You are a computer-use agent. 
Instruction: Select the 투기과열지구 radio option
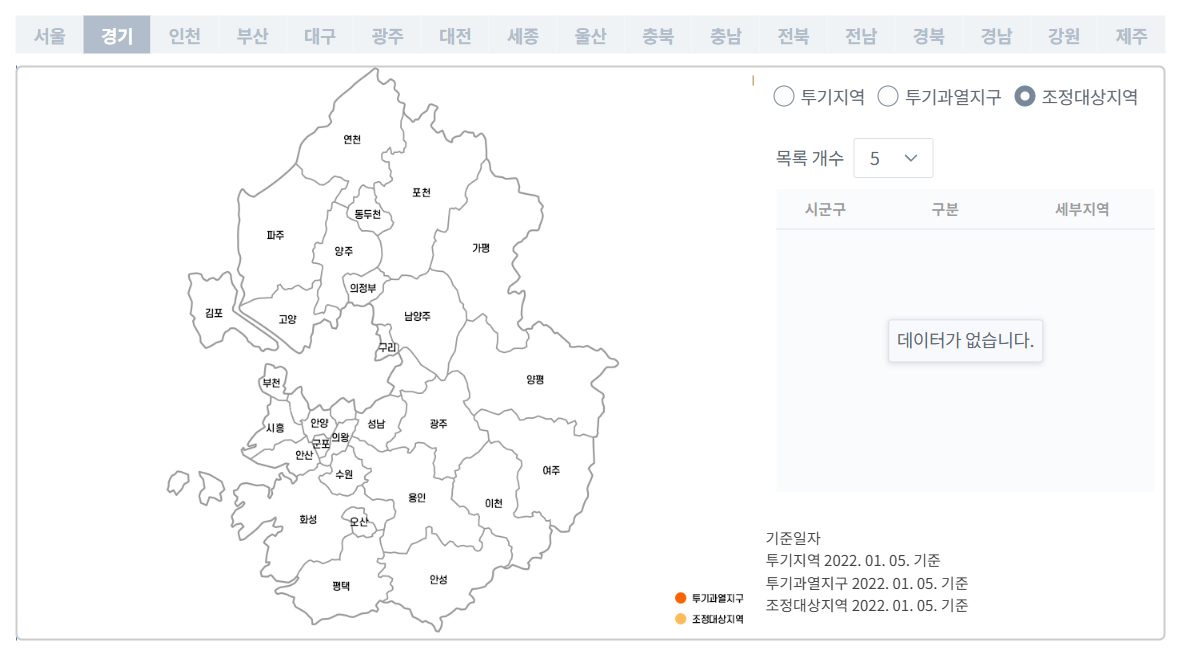[x=887, y=97]
